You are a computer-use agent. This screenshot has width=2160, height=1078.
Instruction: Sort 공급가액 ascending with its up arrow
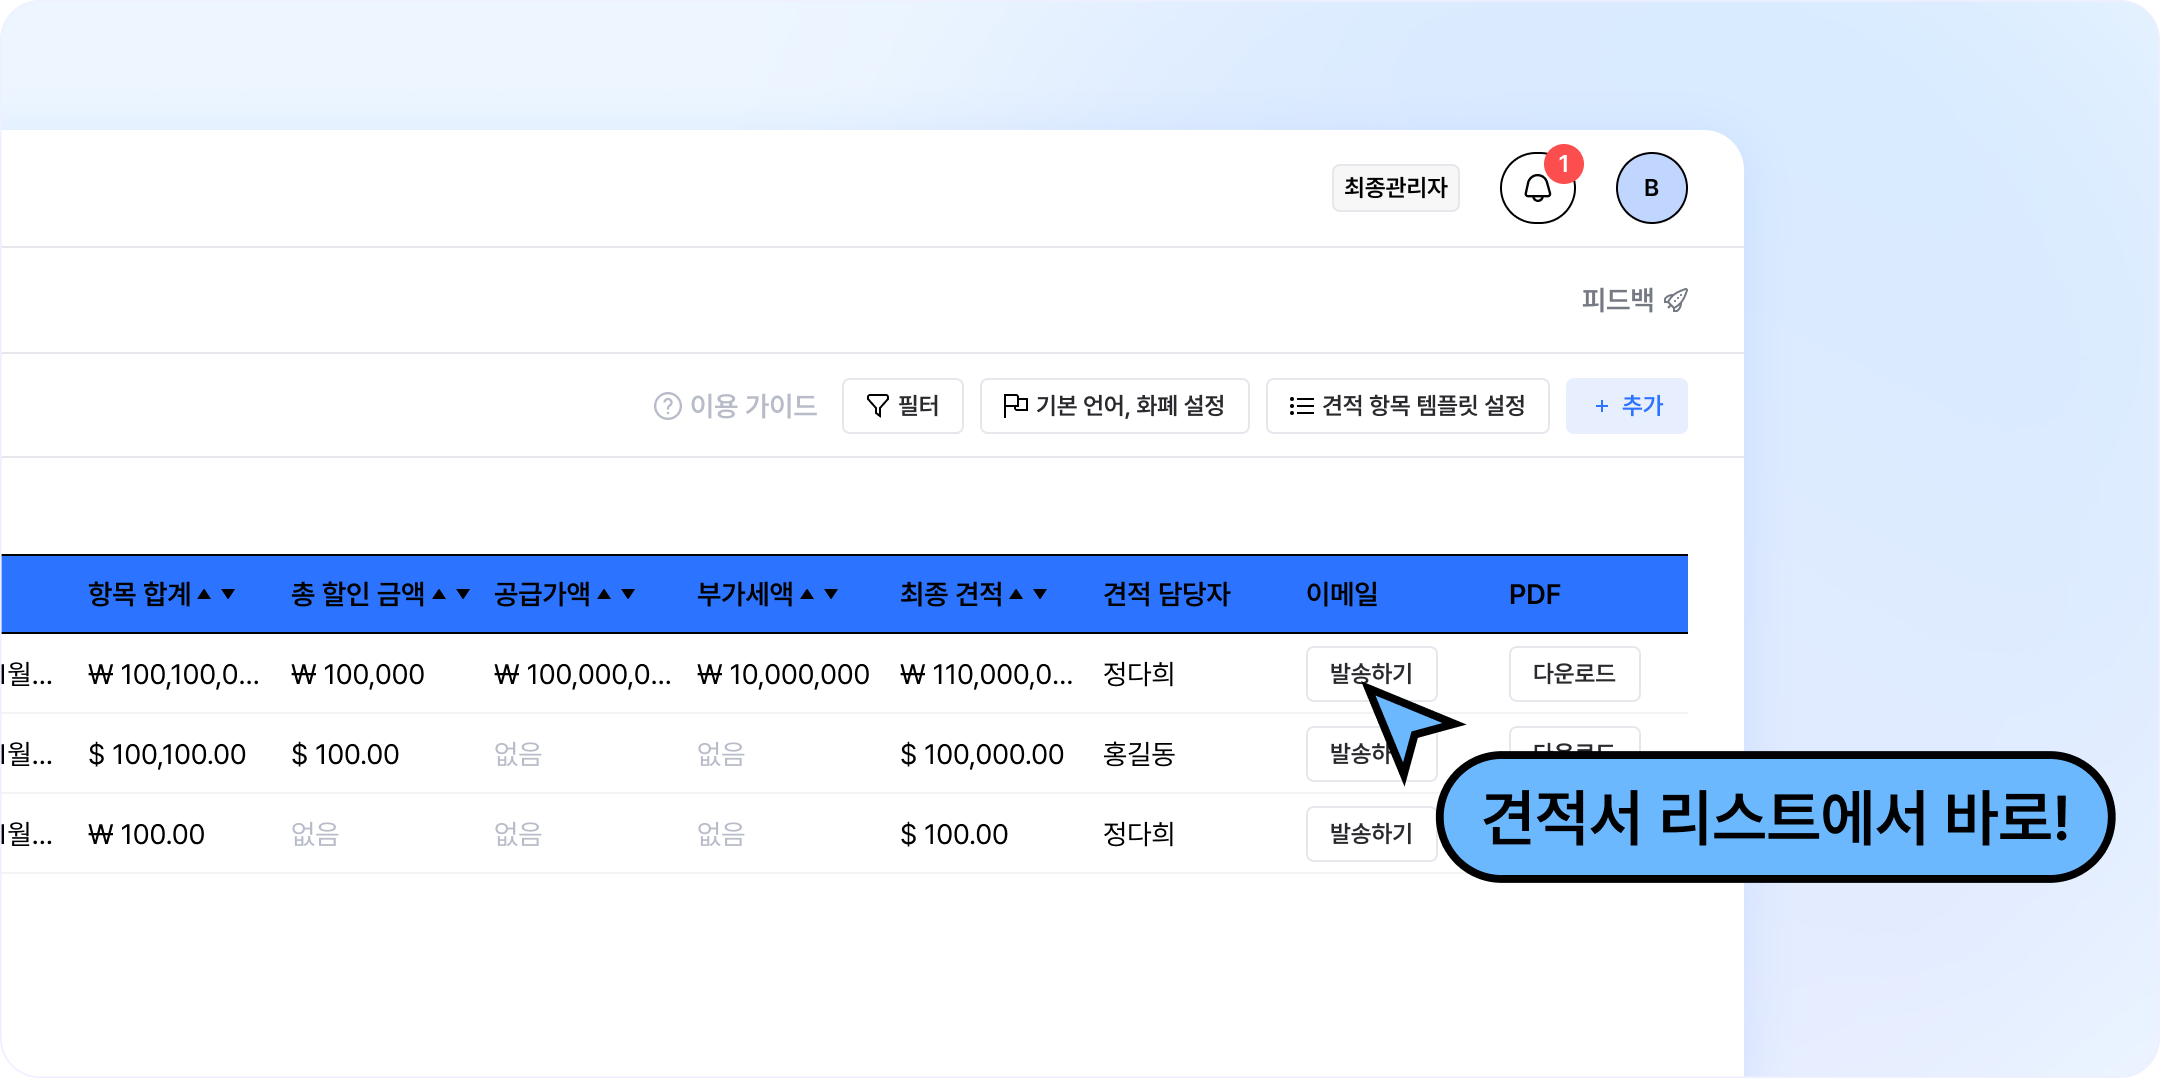click(604, 594)
